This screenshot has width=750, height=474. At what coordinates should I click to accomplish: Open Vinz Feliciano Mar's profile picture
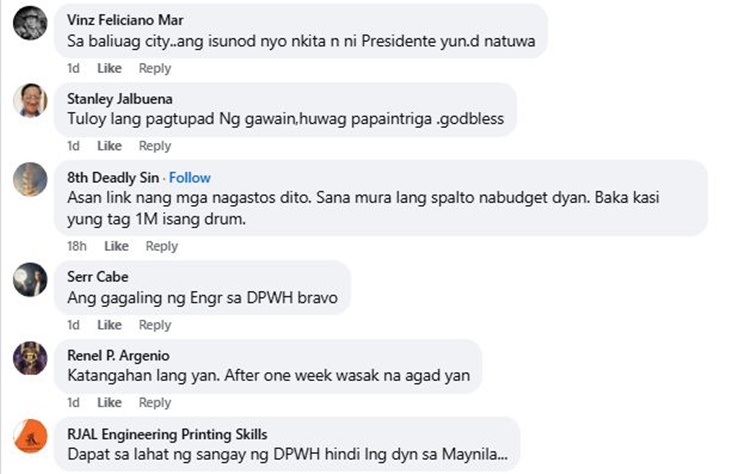click(30, 22)
